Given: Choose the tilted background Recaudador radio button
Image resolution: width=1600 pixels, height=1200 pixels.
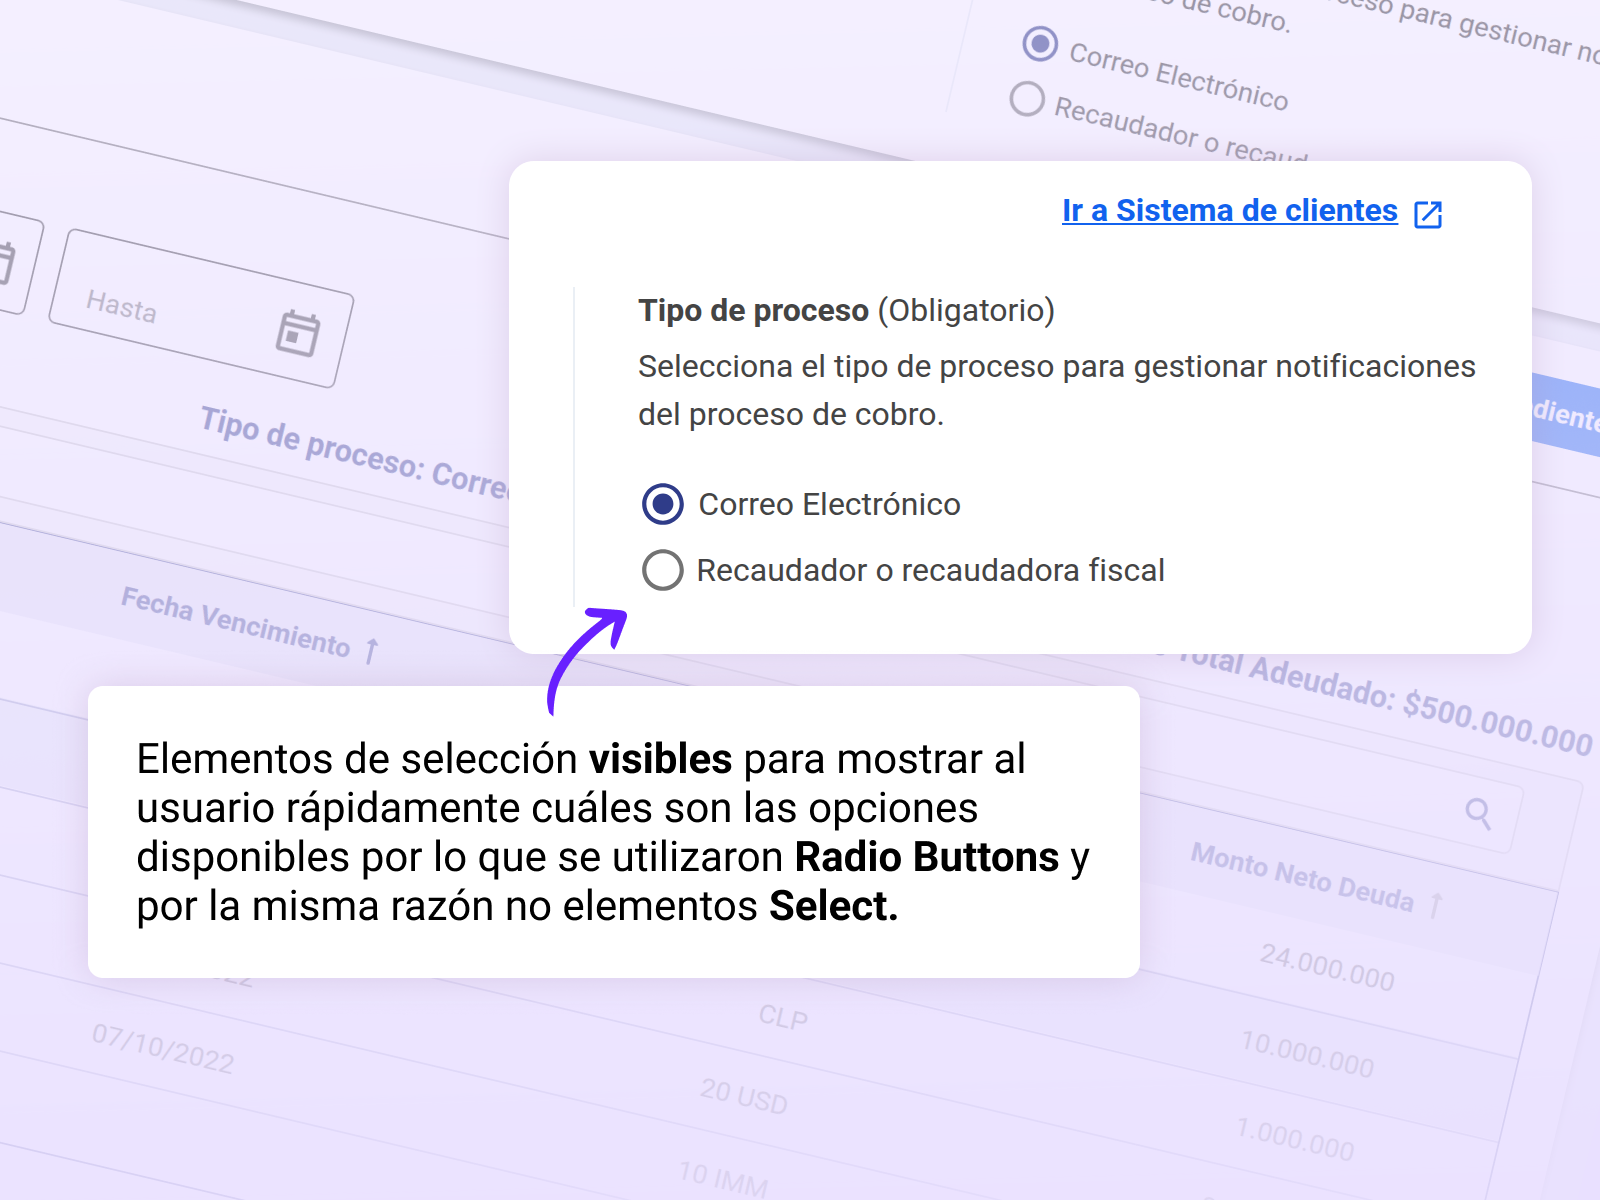Looking at the screenshot, I should [1027, 99].
